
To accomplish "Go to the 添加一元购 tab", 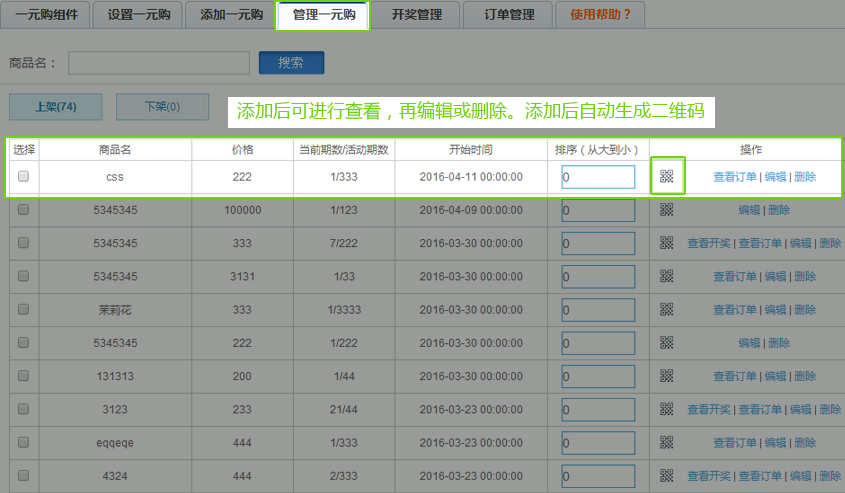I will pos(231,15).
